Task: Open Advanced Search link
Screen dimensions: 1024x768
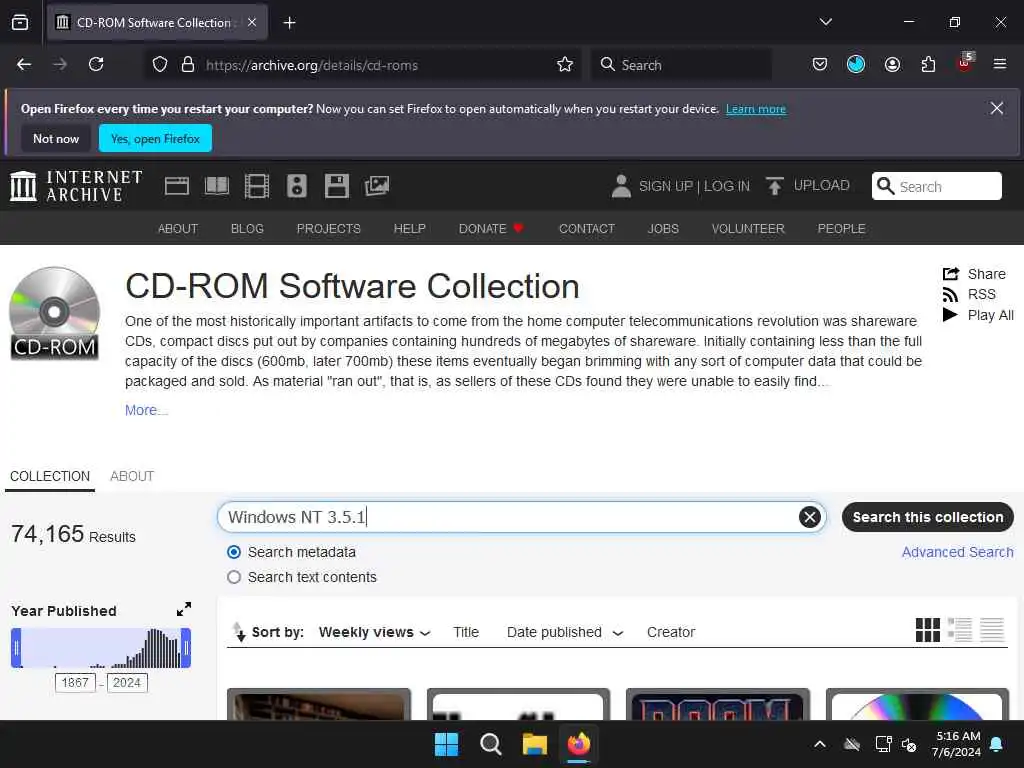Action: 957,552
